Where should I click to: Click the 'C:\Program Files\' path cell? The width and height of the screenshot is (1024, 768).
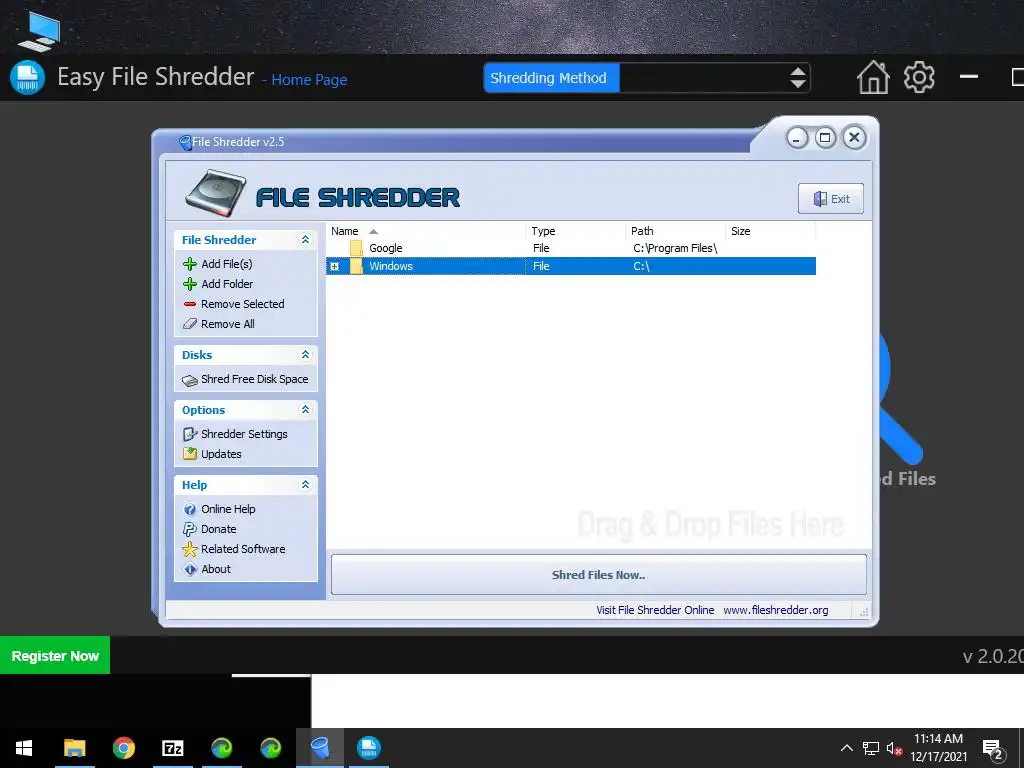[x=675, y=248]
